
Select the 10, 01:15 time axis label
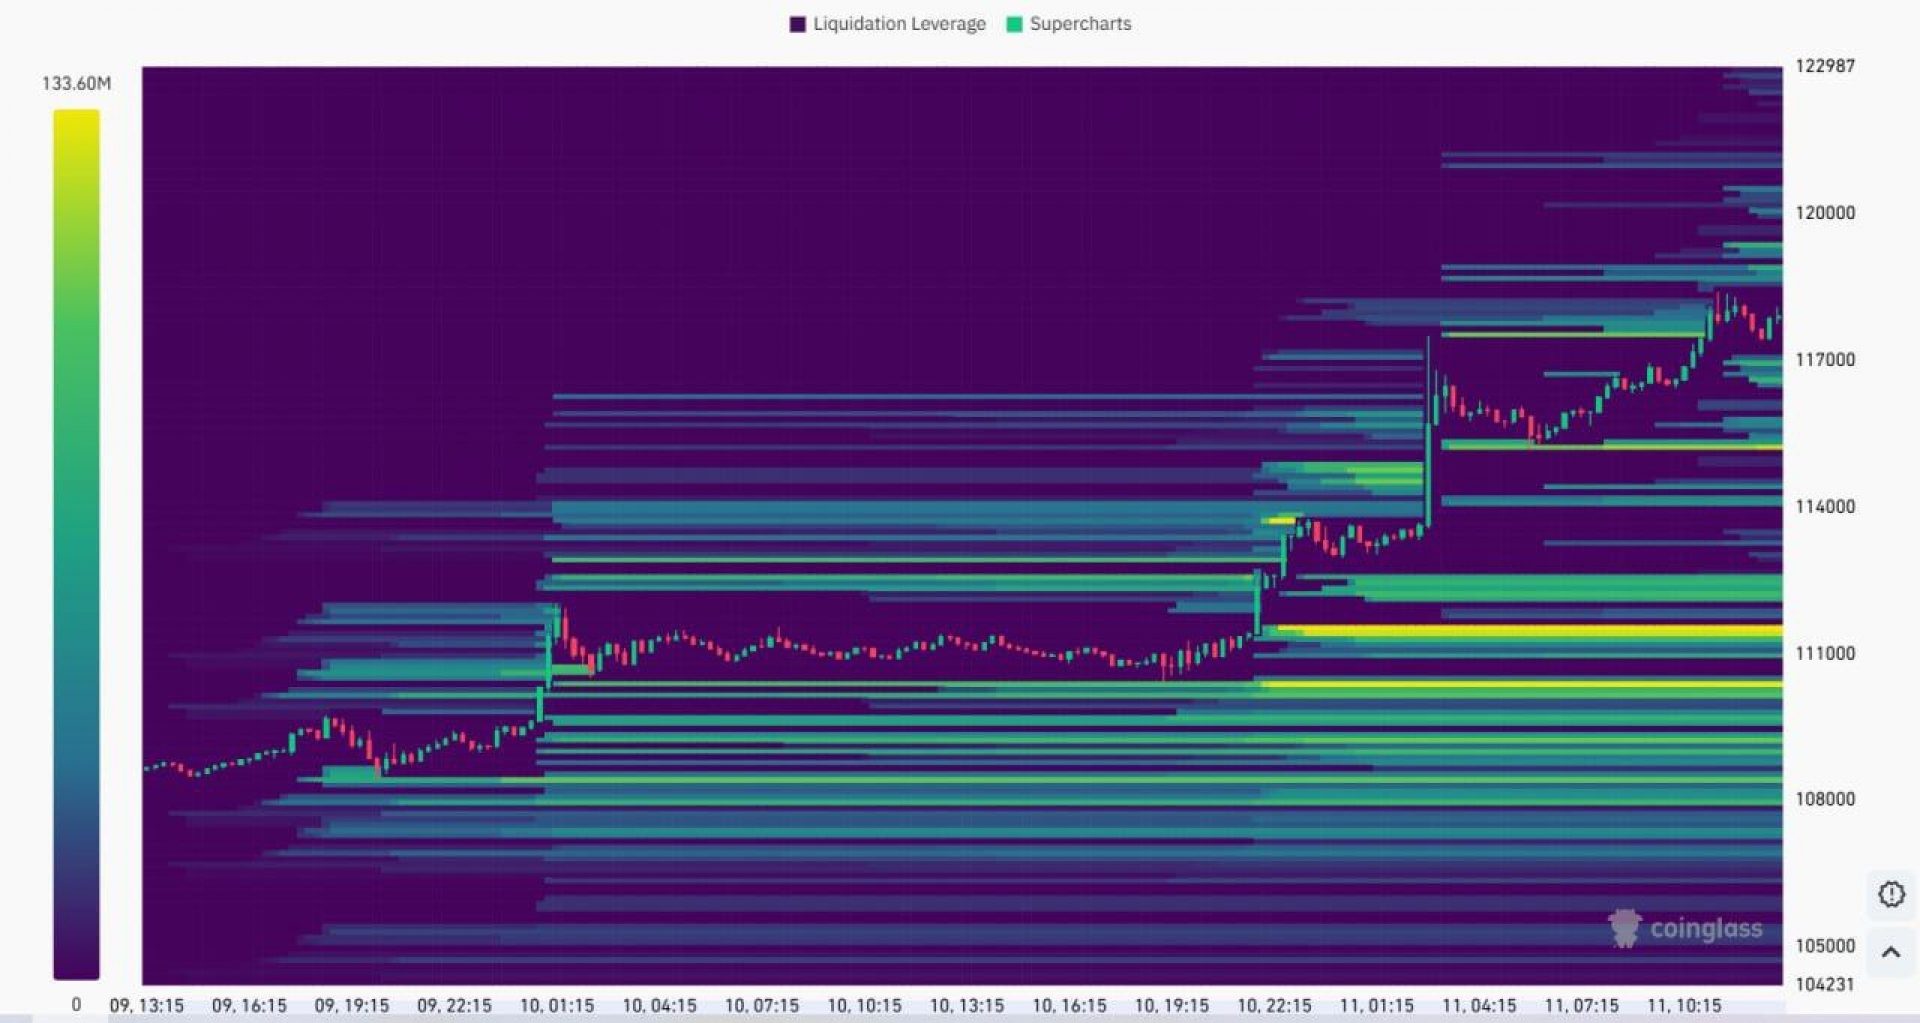click(x=557, y=1005)
